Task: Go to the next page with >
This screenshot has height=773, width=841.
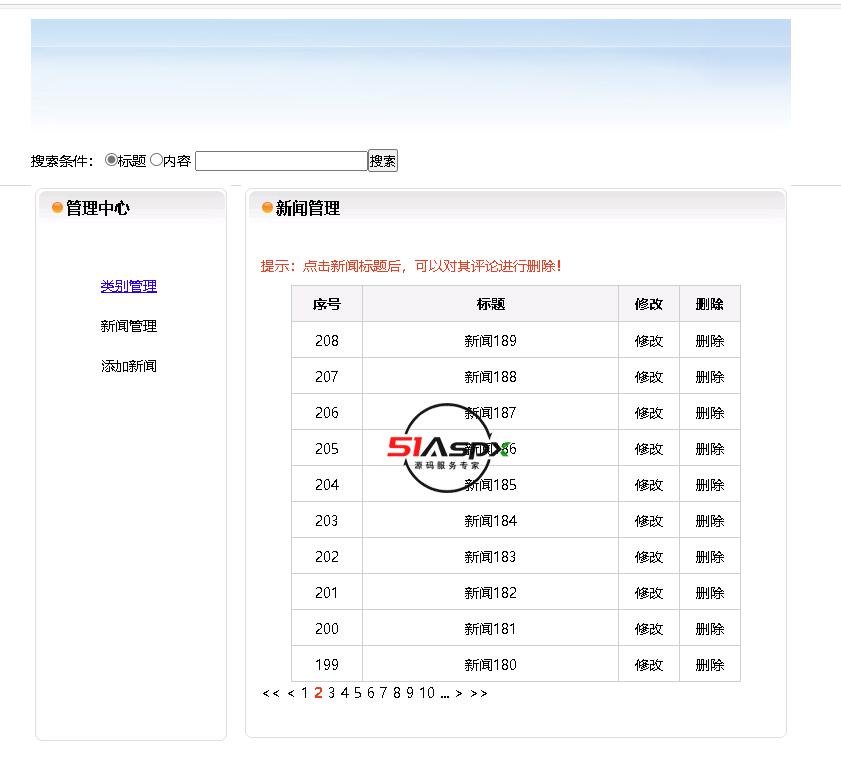Action: [x=459, y=693]
